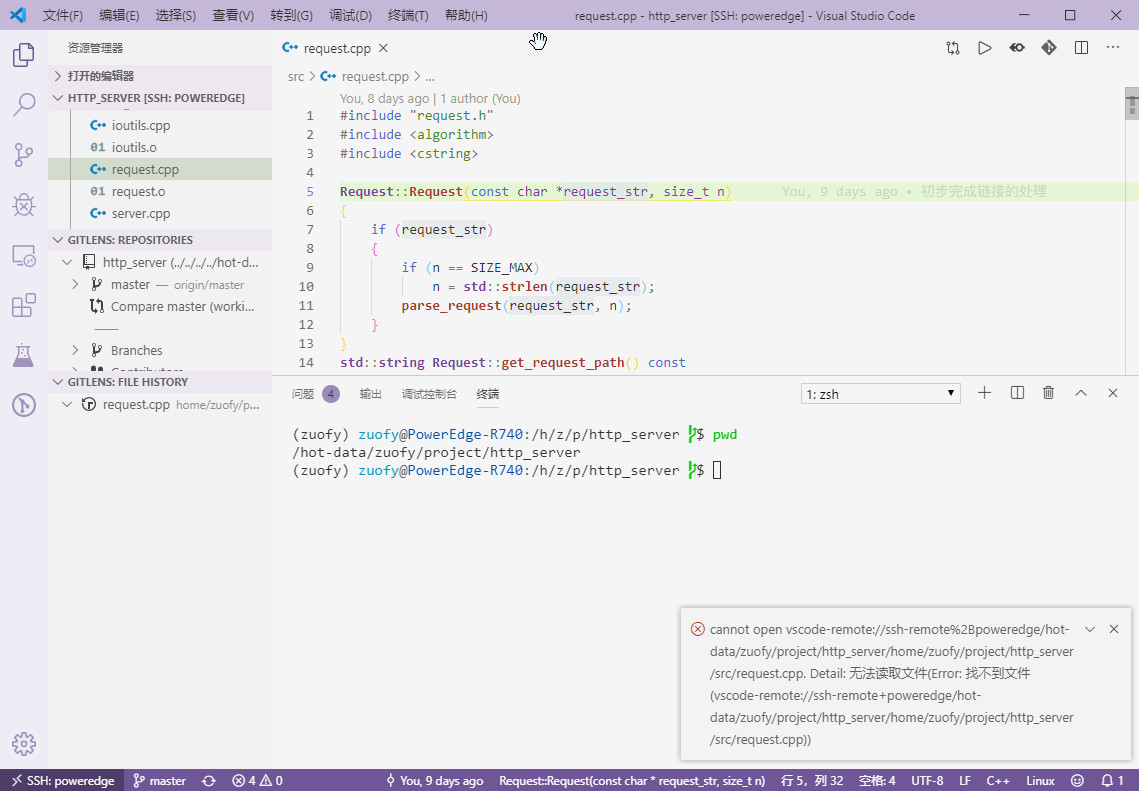The image size is (1139, 791).
Task: Open the Search view in the activity bar
Action: 23,104
